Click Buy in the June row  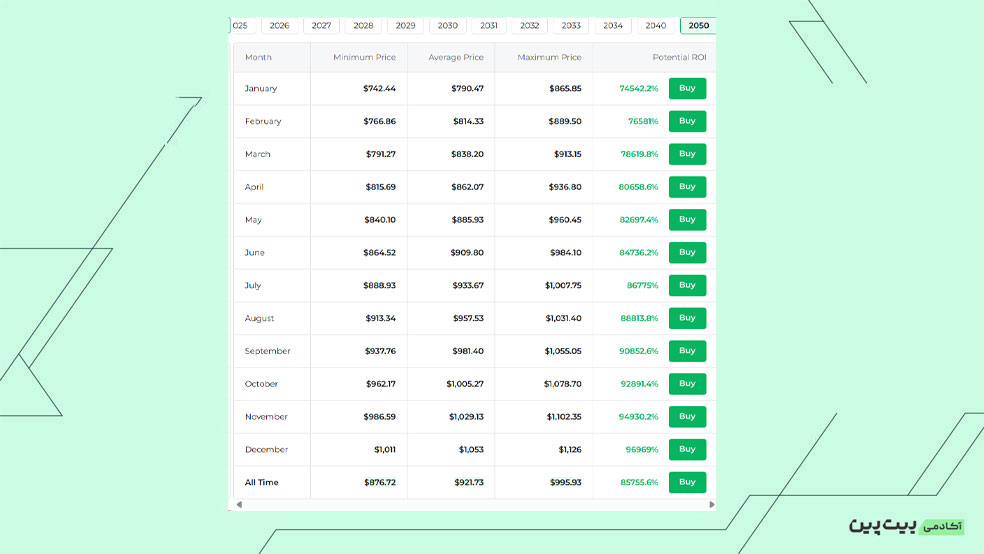[x=687, y=252]
